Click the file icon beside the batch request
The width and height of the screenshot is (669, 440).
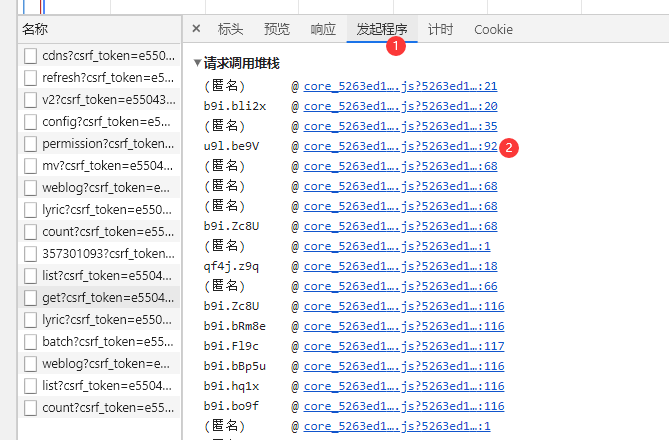(x=31, y=342)
